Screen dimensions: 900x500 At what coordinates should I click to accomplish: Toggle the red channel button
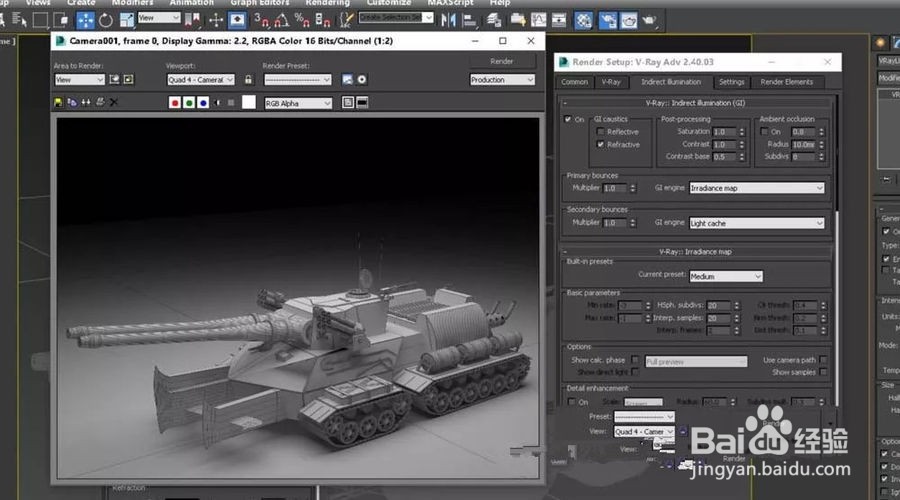(x=175, y=103)
